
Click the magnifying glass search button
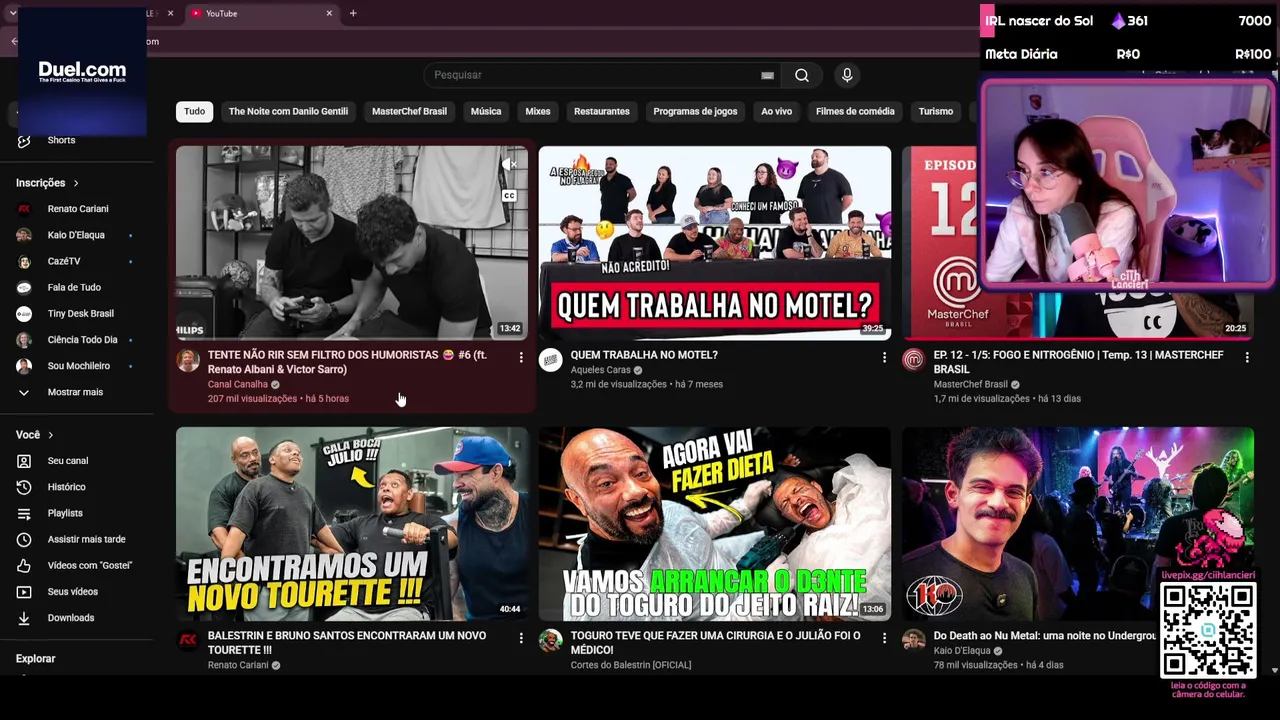pos(802,75)
